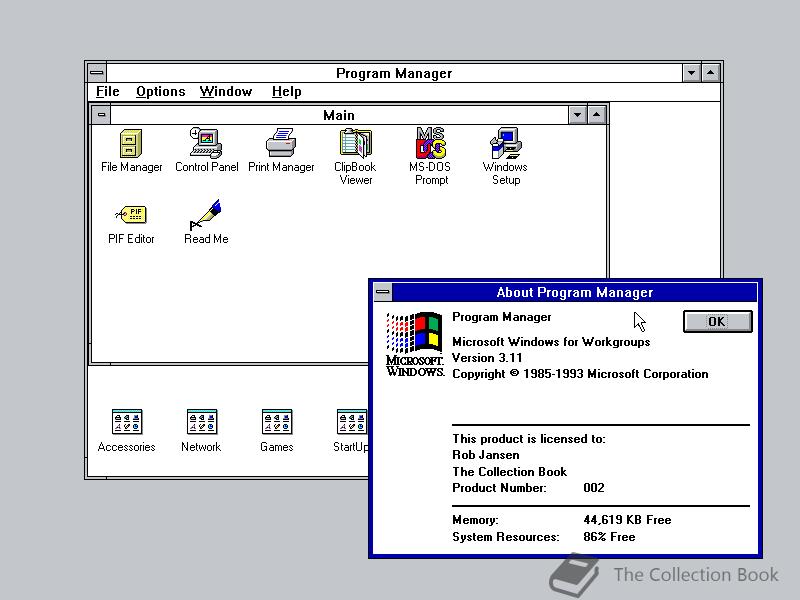The width and height of the screenshot is (800, 600).
Task: Click the Copyright 1985-1993 Microsoft Corporation line
Action: coord(580,374)
